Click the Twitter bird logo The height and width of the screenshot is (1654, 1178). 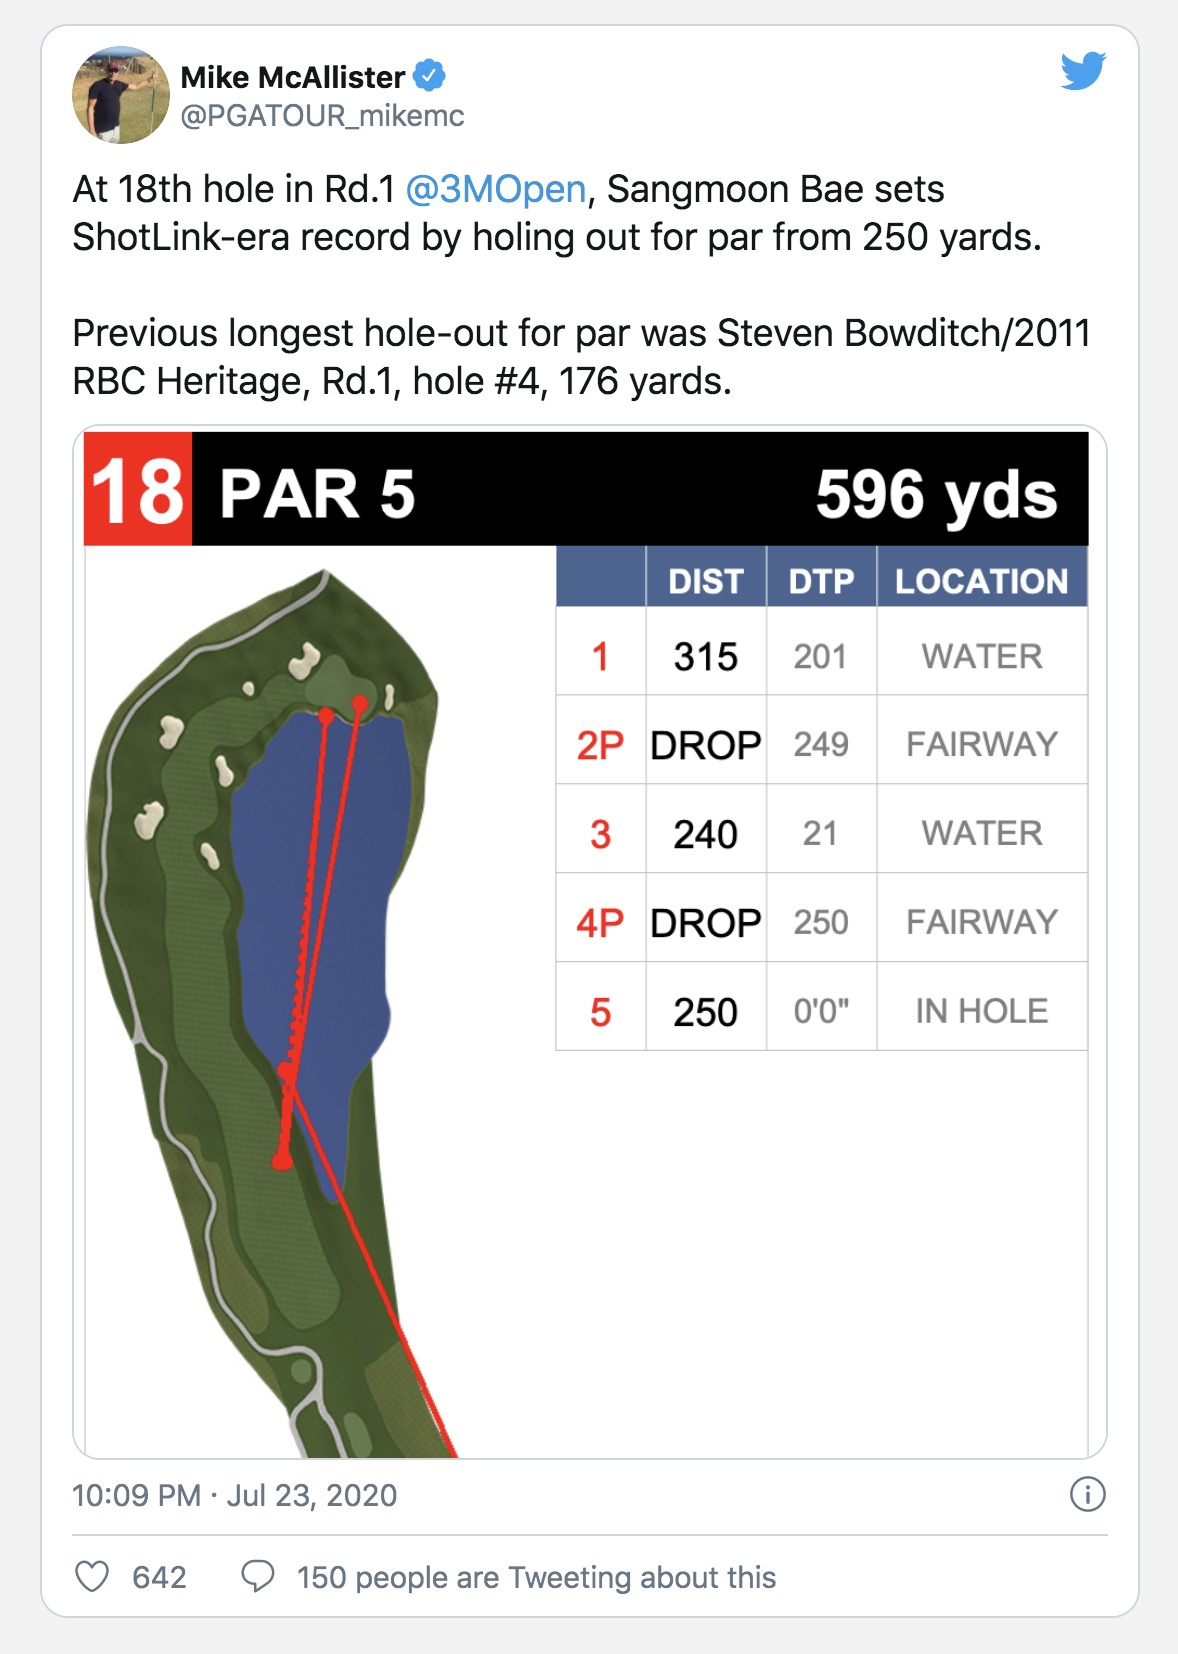click(x=1083, y=71)
